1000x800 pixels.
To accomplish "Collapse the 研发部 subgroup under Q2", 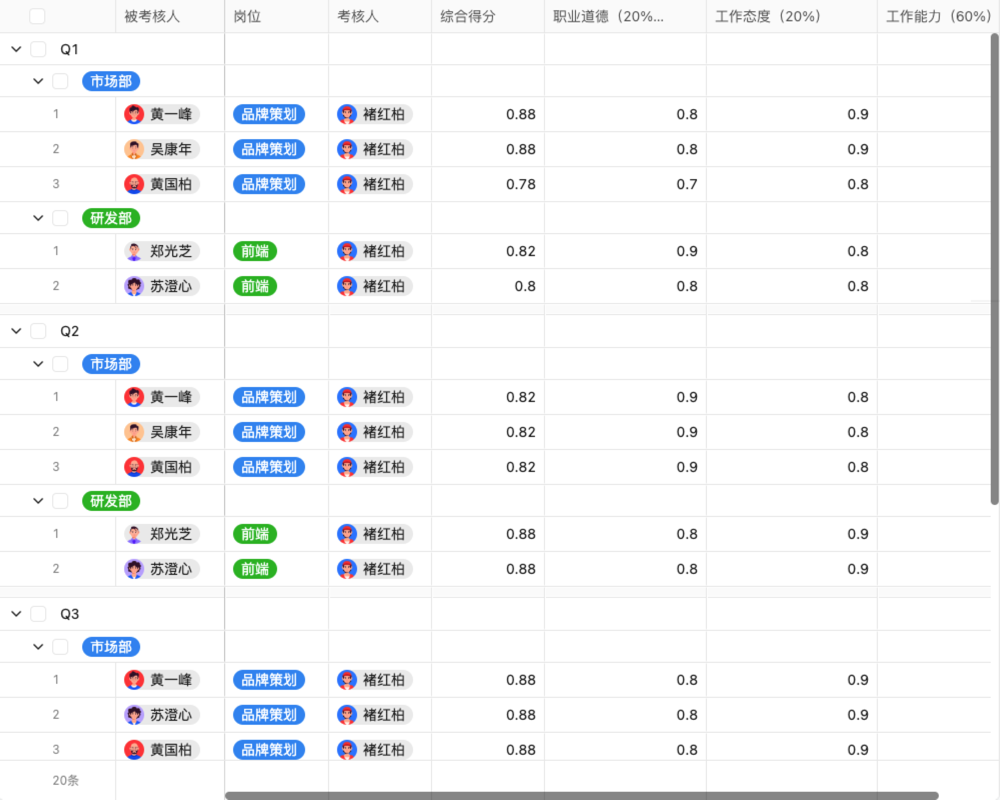I will click(38, 500).
